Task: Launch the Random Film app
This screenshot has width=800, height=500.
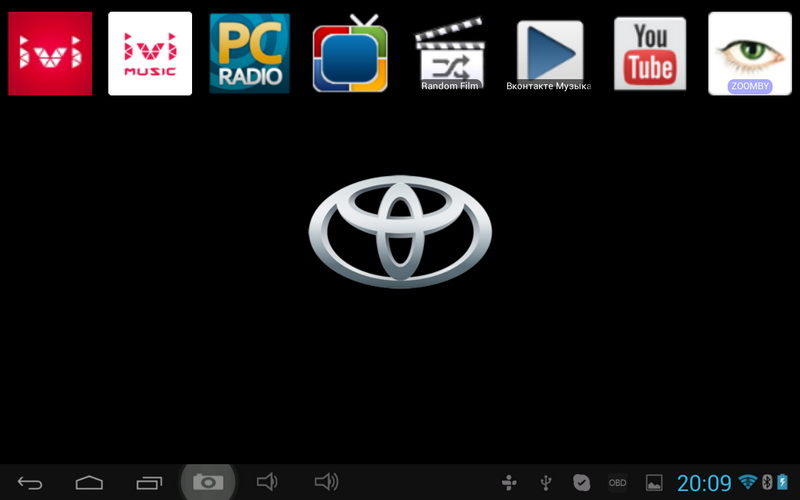Action: [449, 54]
